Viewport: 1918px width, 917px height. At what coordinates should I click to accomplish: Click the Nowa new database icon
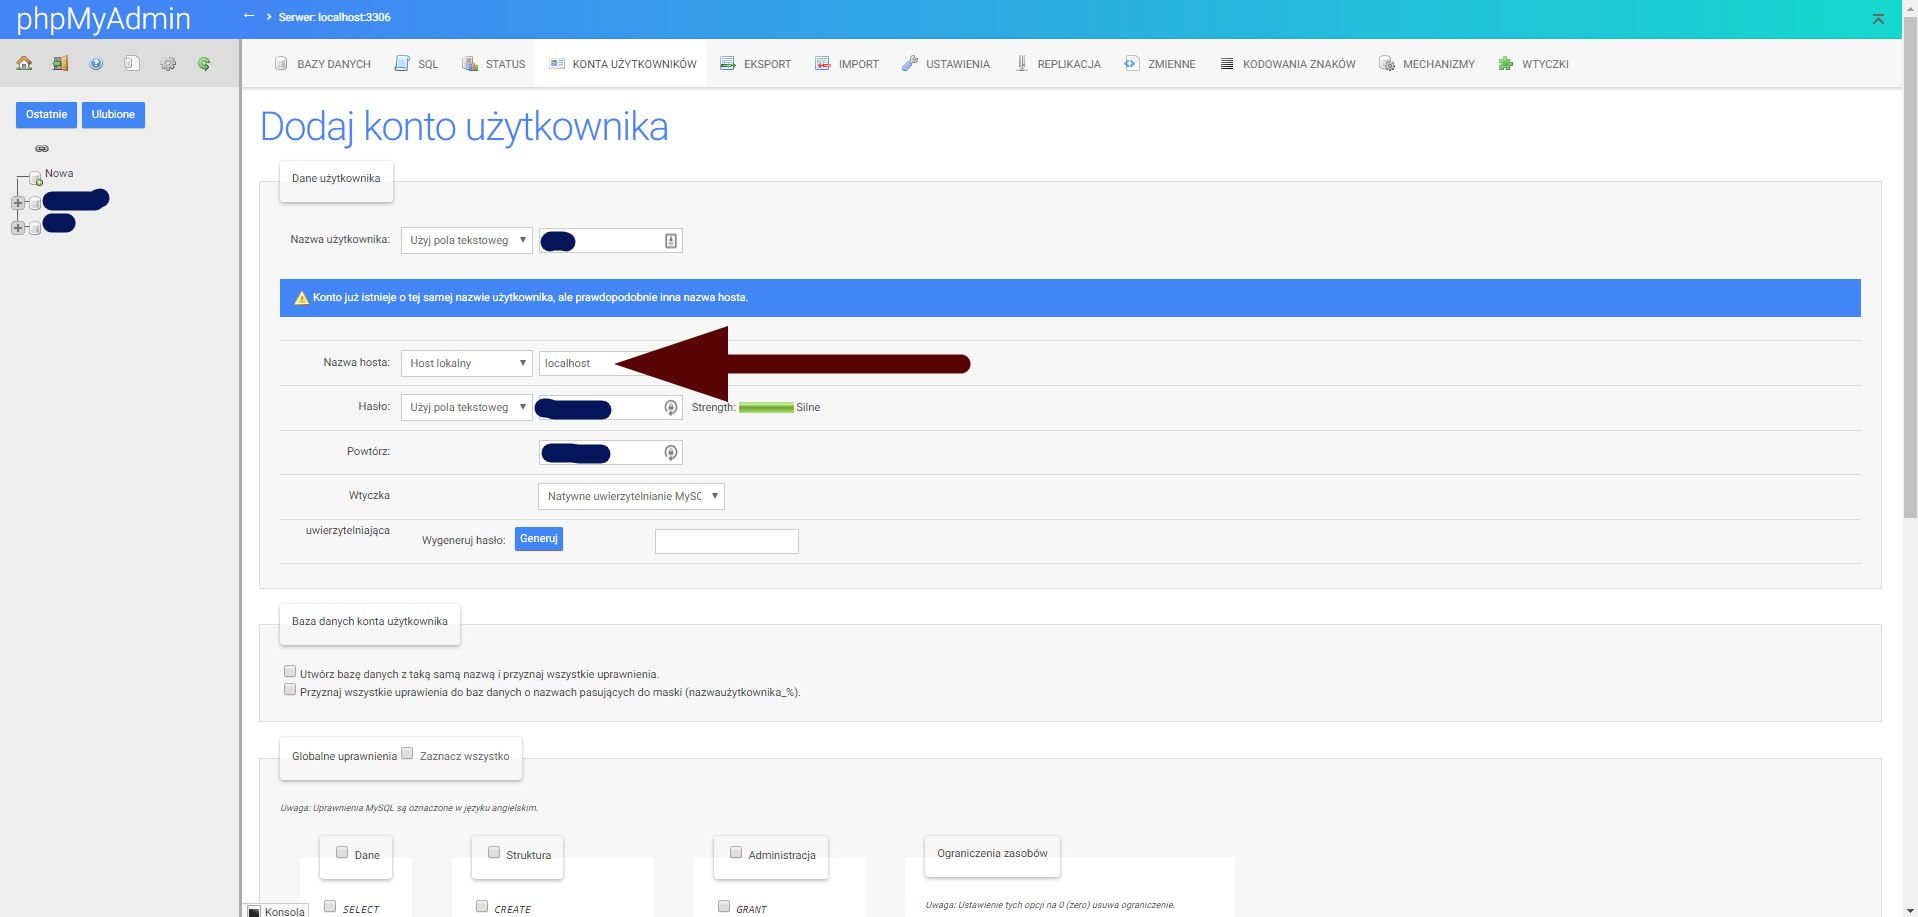(35, 178)
